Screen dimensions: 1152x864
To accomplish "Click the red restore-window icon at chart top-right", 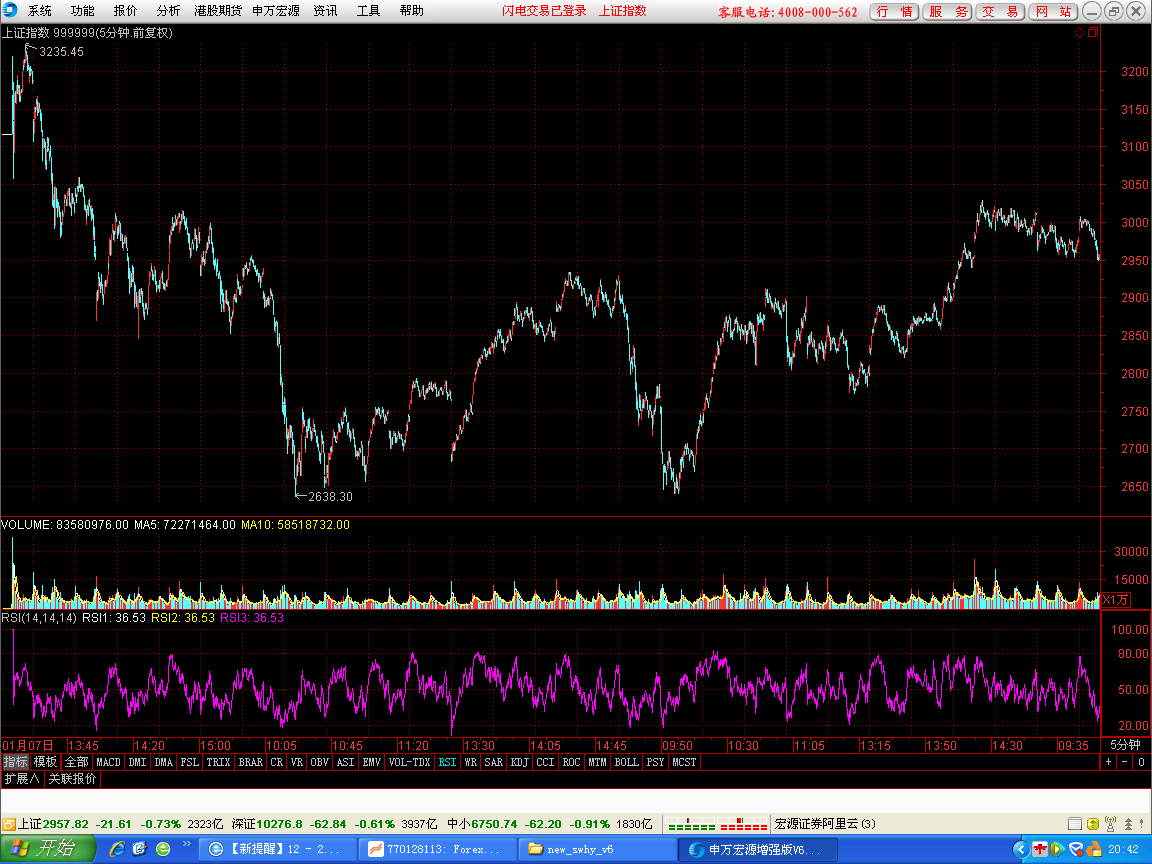I will [x=1092, y=32].
